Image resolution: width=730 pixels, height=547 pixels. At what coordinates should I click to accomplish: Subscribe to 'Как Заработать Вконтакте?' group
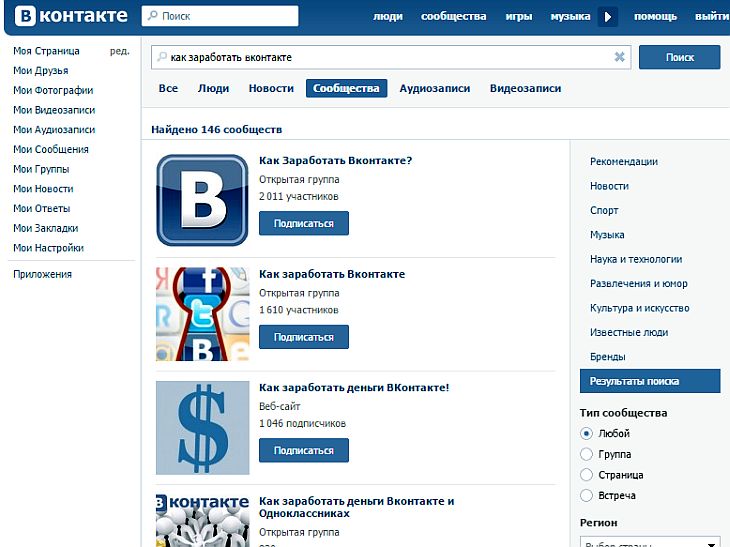click(304, 223)
